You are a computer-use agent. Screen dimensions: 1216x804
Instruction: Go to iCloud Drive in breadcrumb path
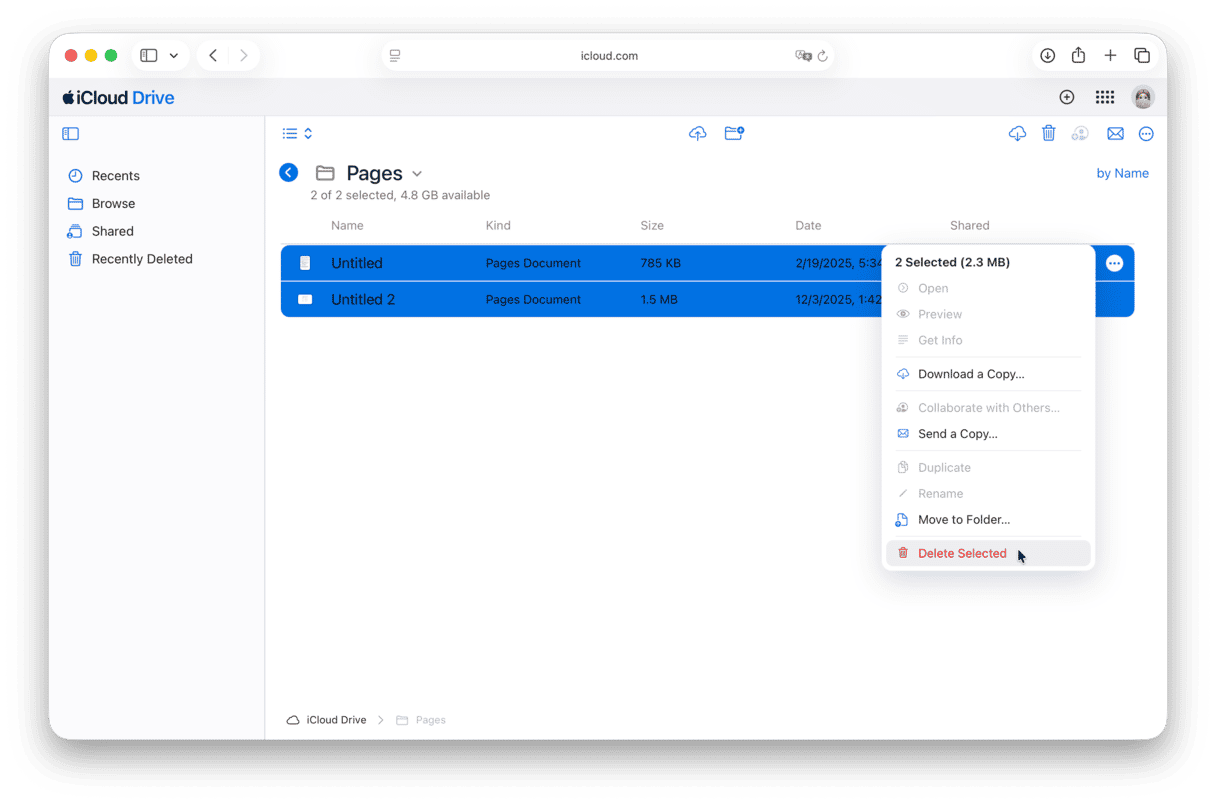335,720
